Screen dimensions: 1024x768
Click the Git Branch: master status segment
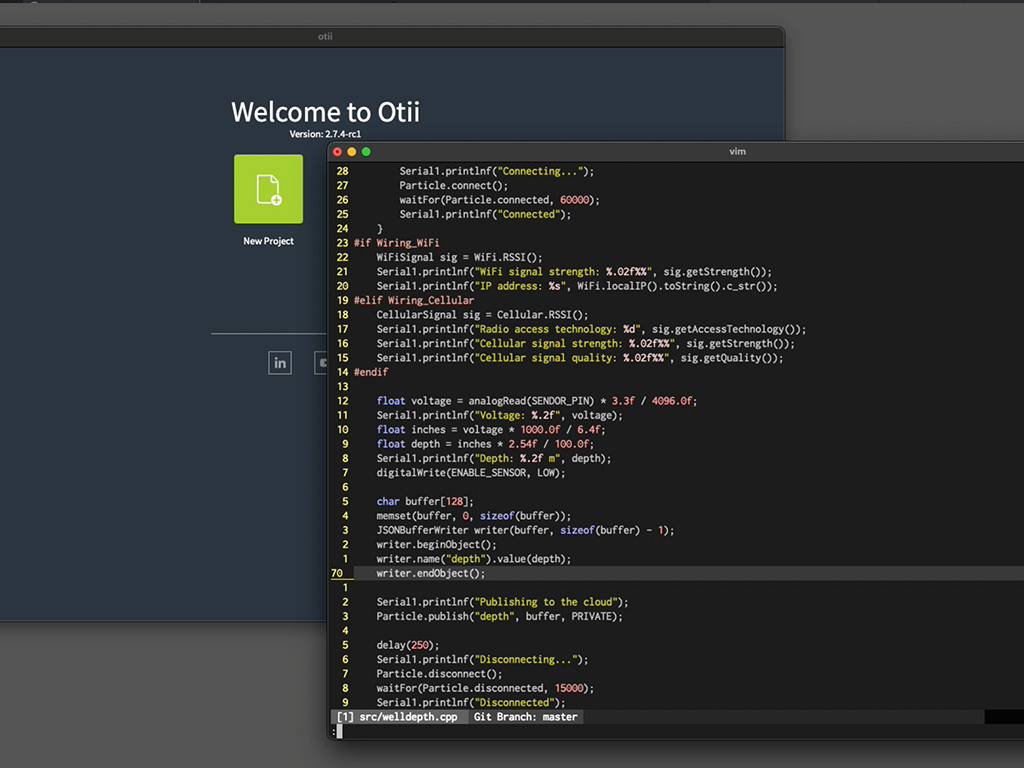click(526, 717)
